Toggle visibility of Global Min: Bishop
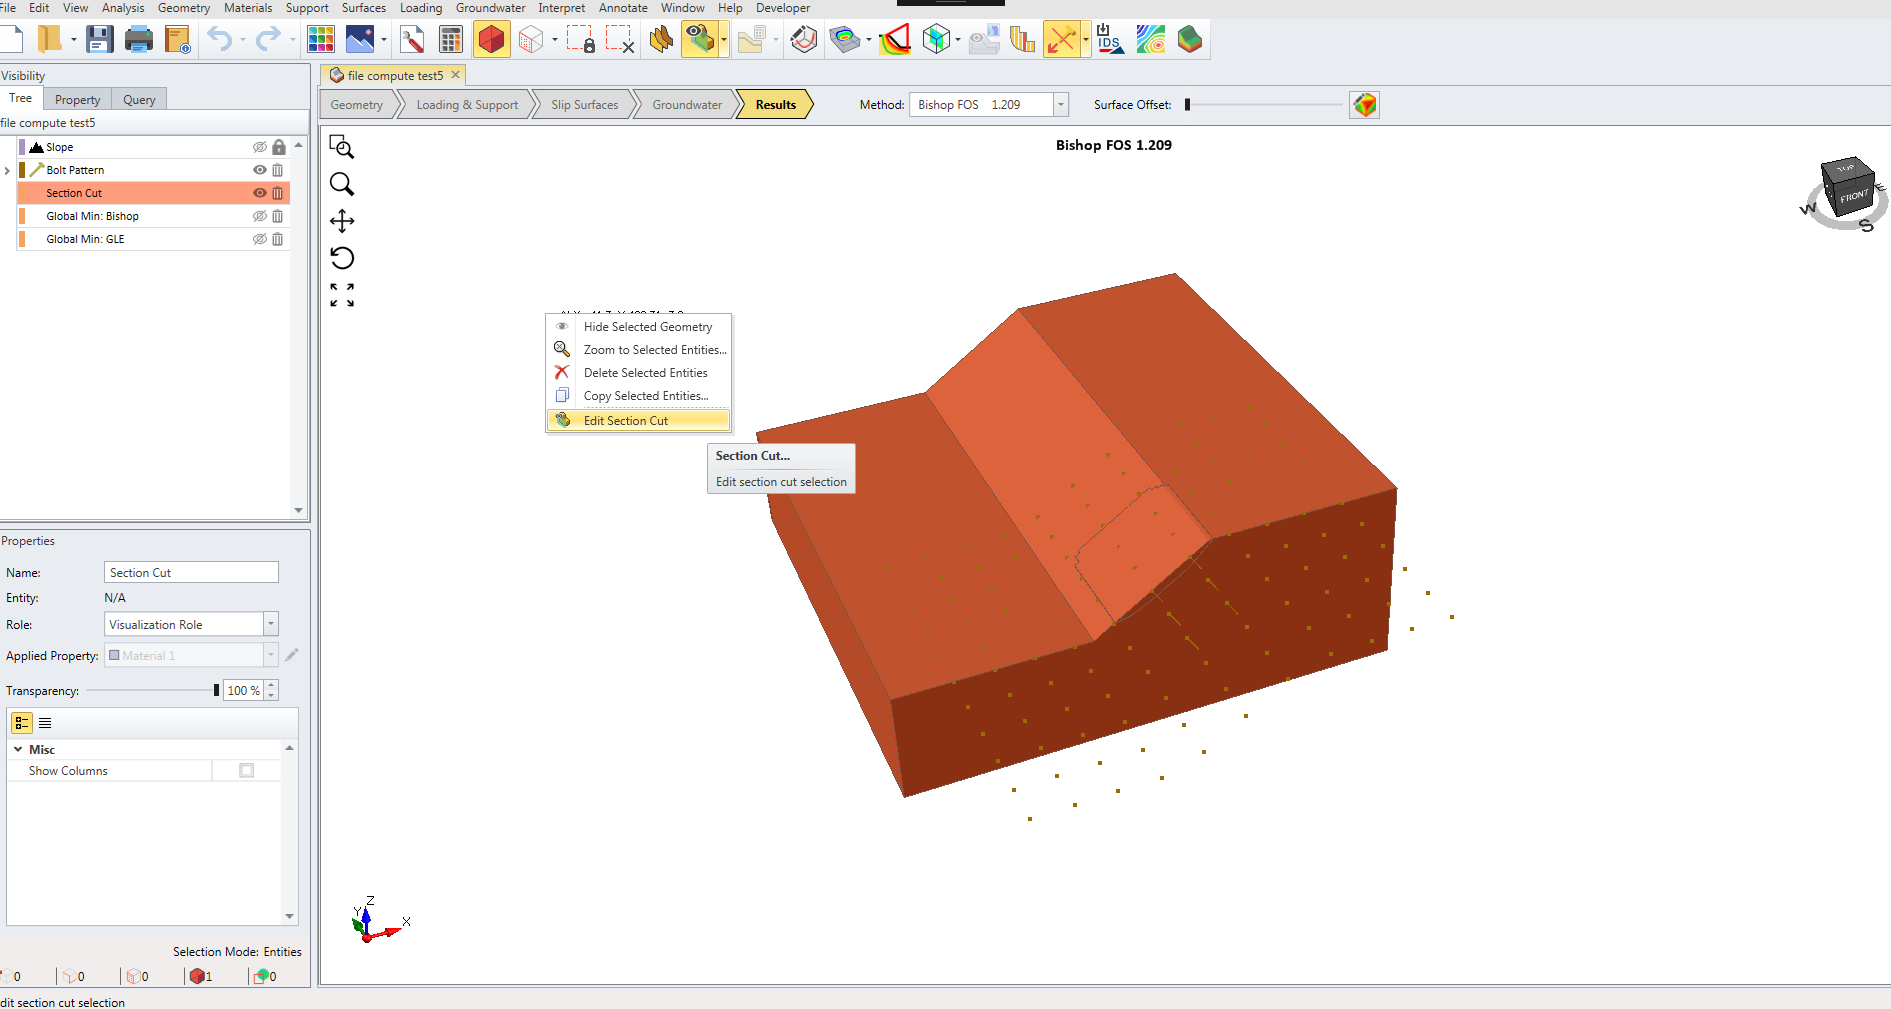1891x1009 pixels. (x=260, y=216)
